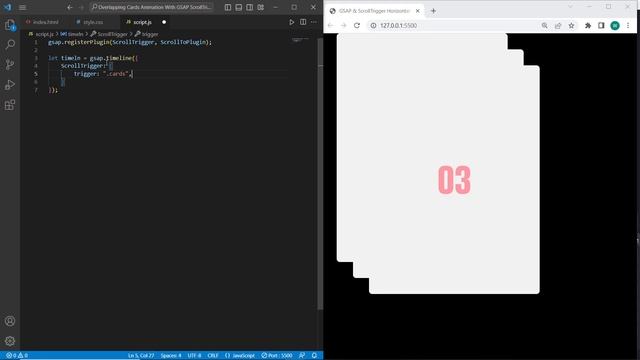Toggle the secondary sidebar layout icon
Screen dimensions: 640x360
tap(249, 7)
